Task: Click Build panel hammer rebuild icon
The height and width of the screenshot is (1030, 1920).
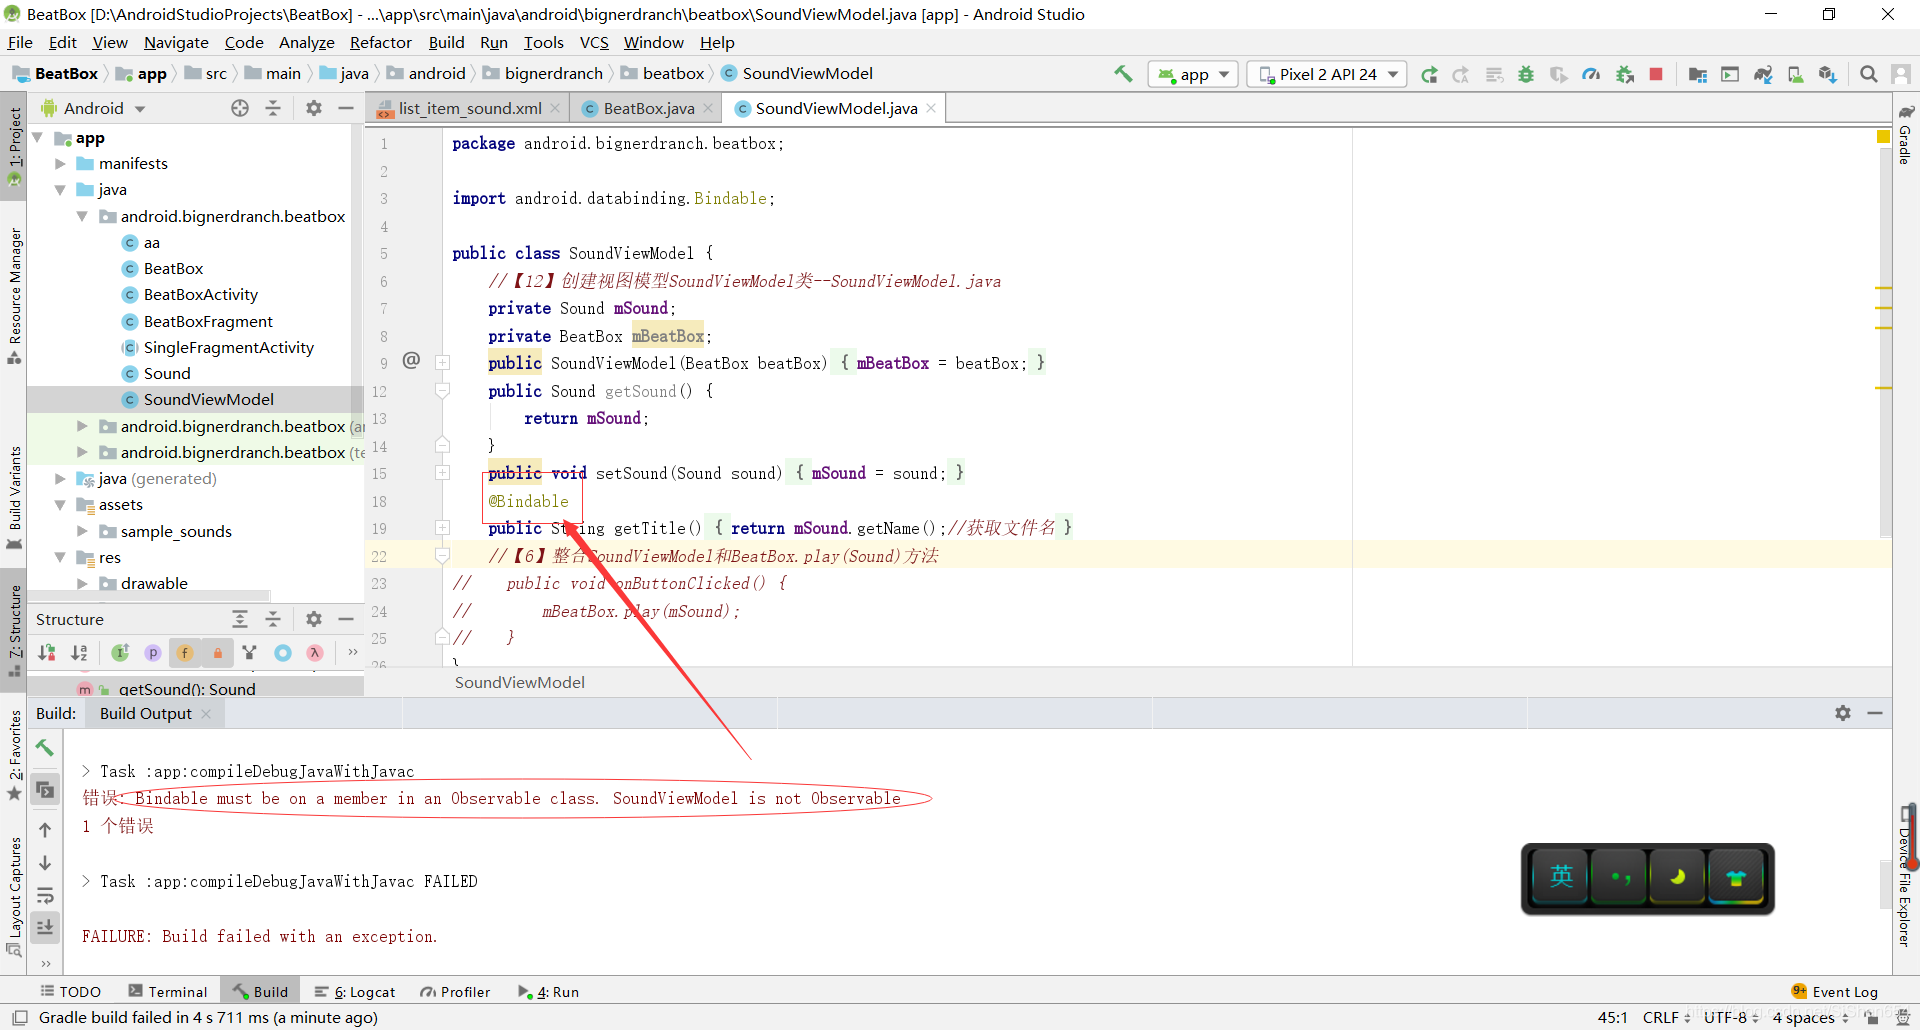Action: click(45, 748)
